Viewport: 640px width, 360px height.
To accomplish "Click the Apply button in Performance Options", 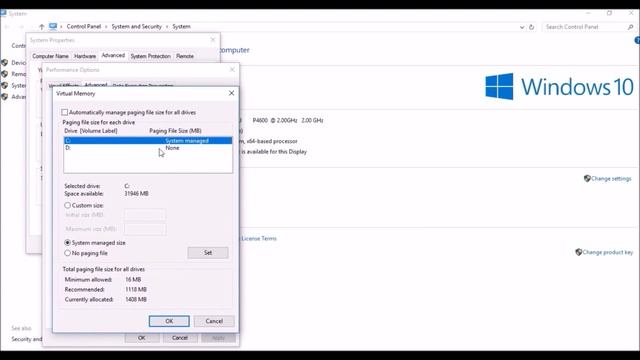I will click(218, 338).
